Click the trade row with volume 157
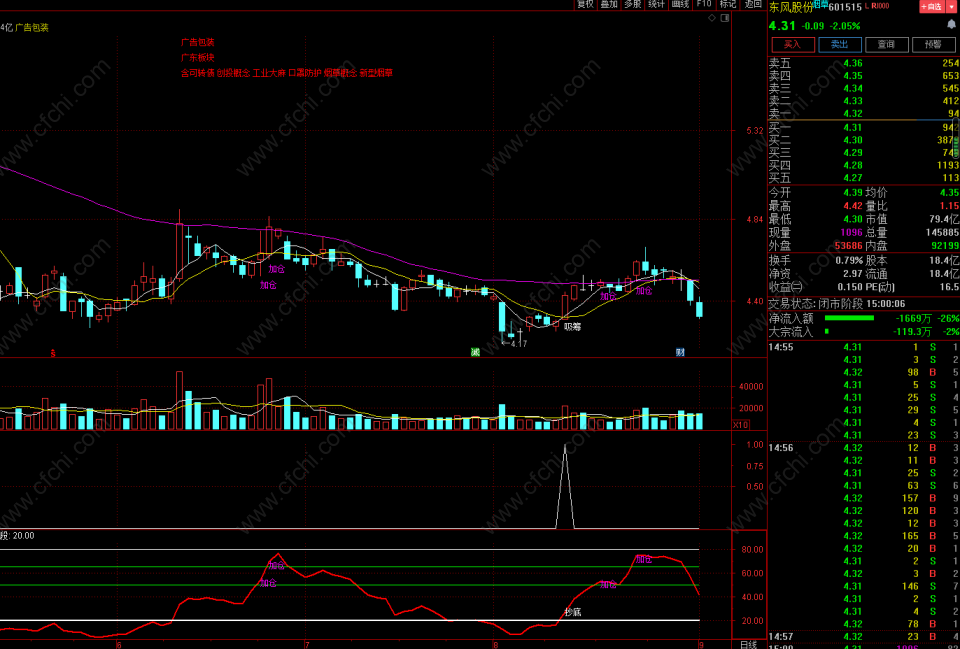 [863, 498]
